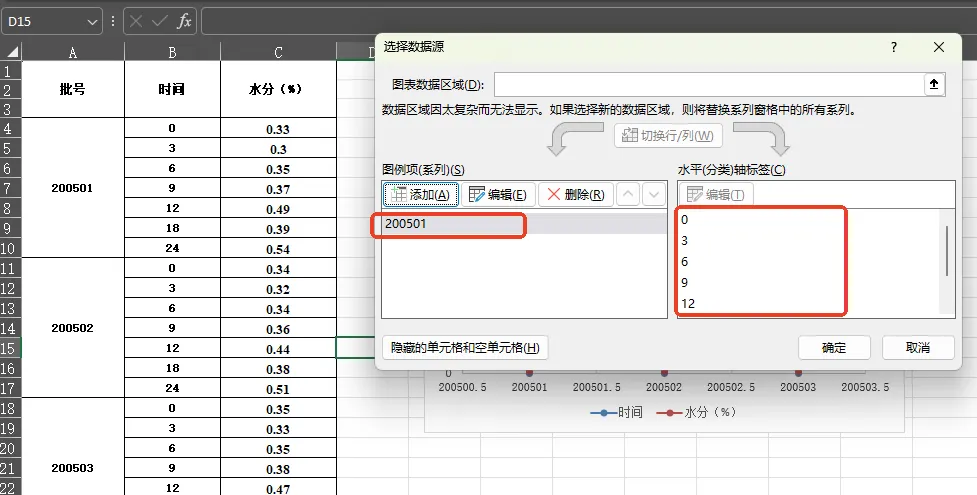Open the Name Box dropdown arrow
The width and height of the screenshot is (977, 495).
(x=92, y=22)
